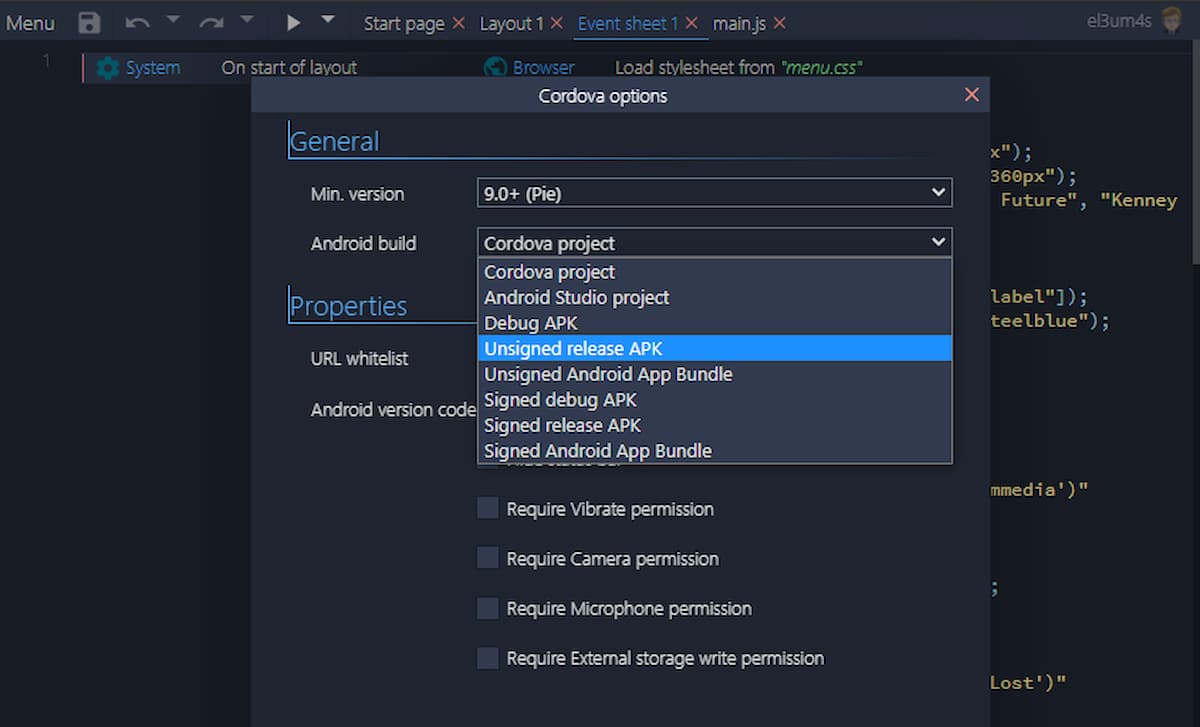Choose Unsigned Android App Bundle option
This screenshot has height=727, width=1200.
click(x=714, y=374)
